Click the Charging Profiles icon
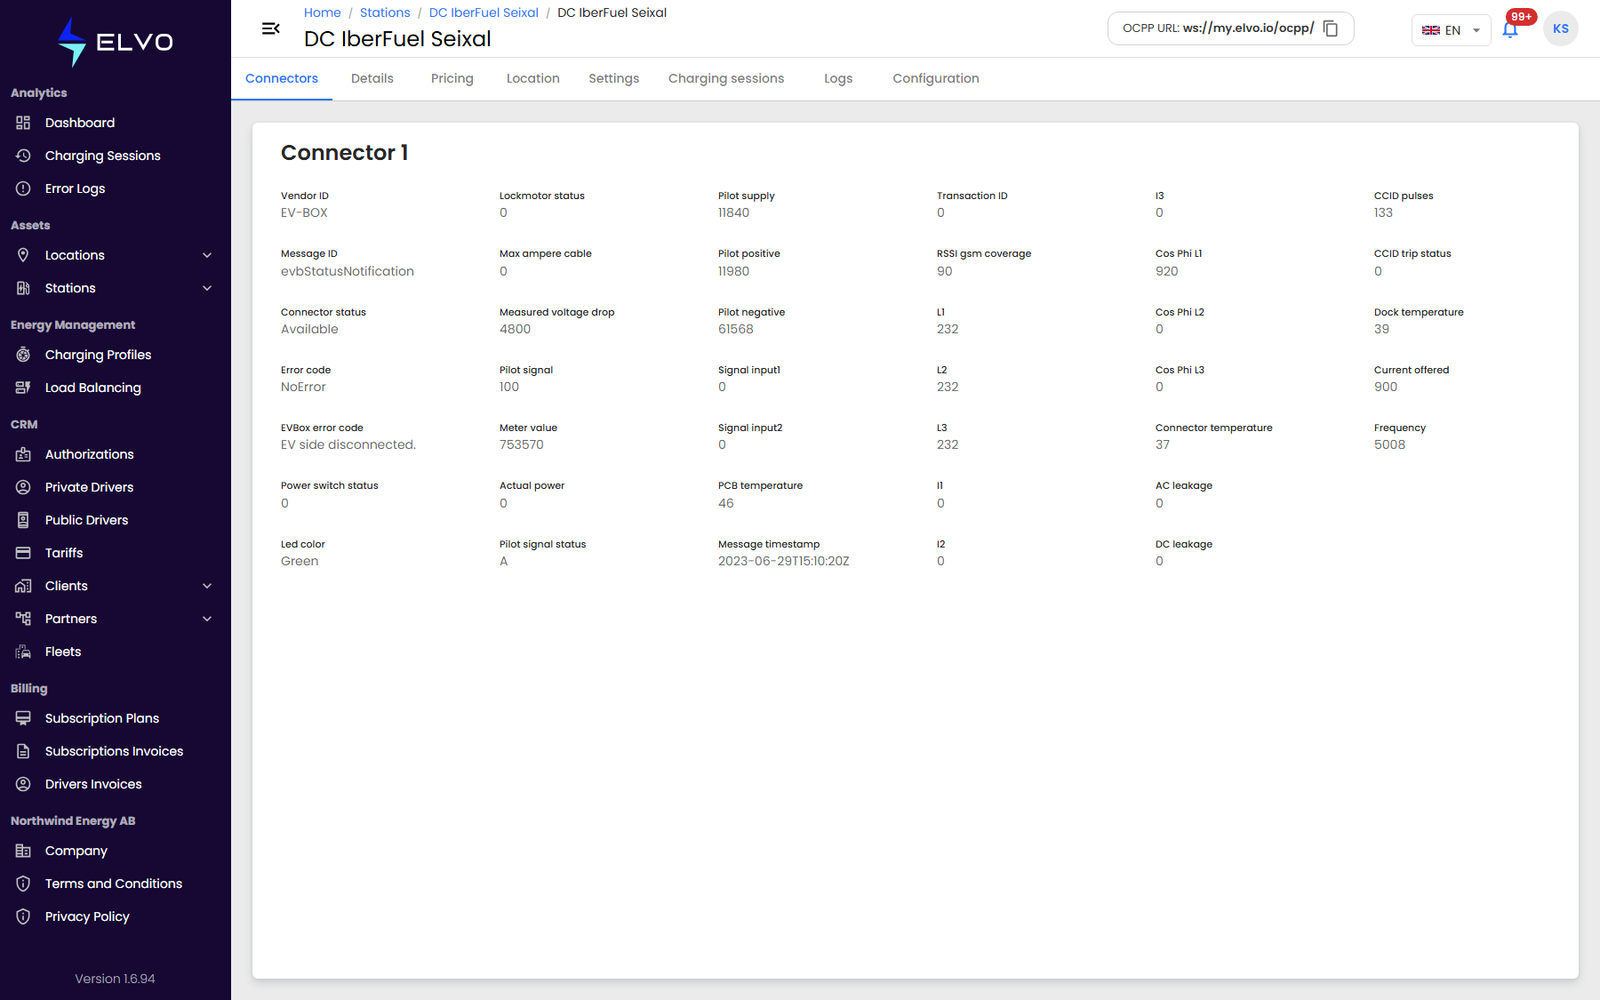This screenshot has height=1000, width=1600. 23,355
